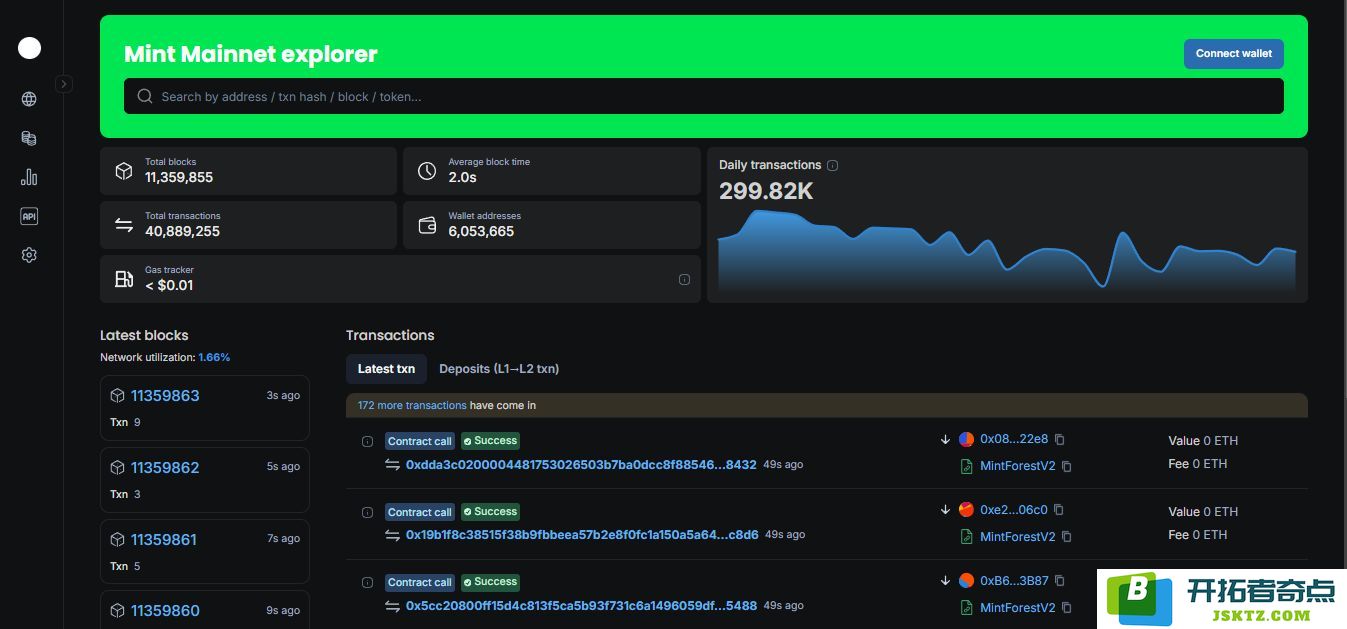
Task: Open the Total blocks stat card
Action: pos(248,171)
